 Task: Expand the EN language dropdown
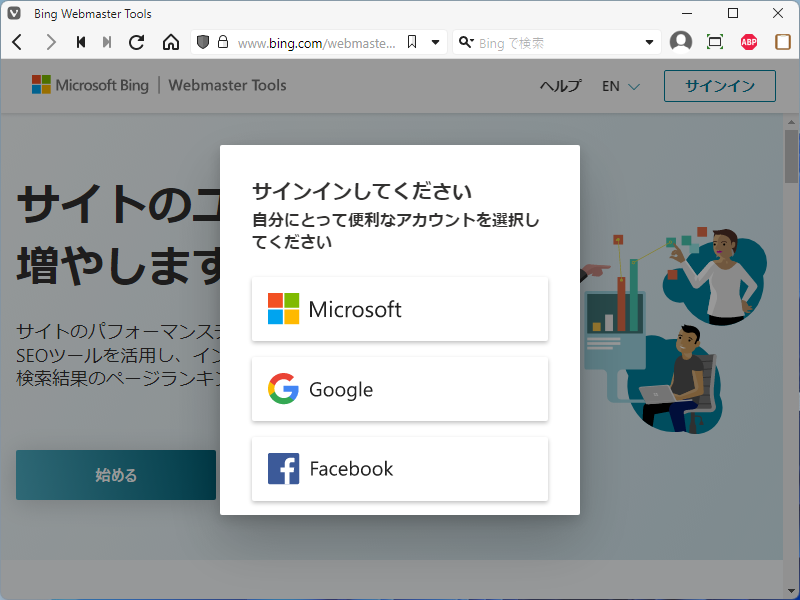tap(620, 86)
